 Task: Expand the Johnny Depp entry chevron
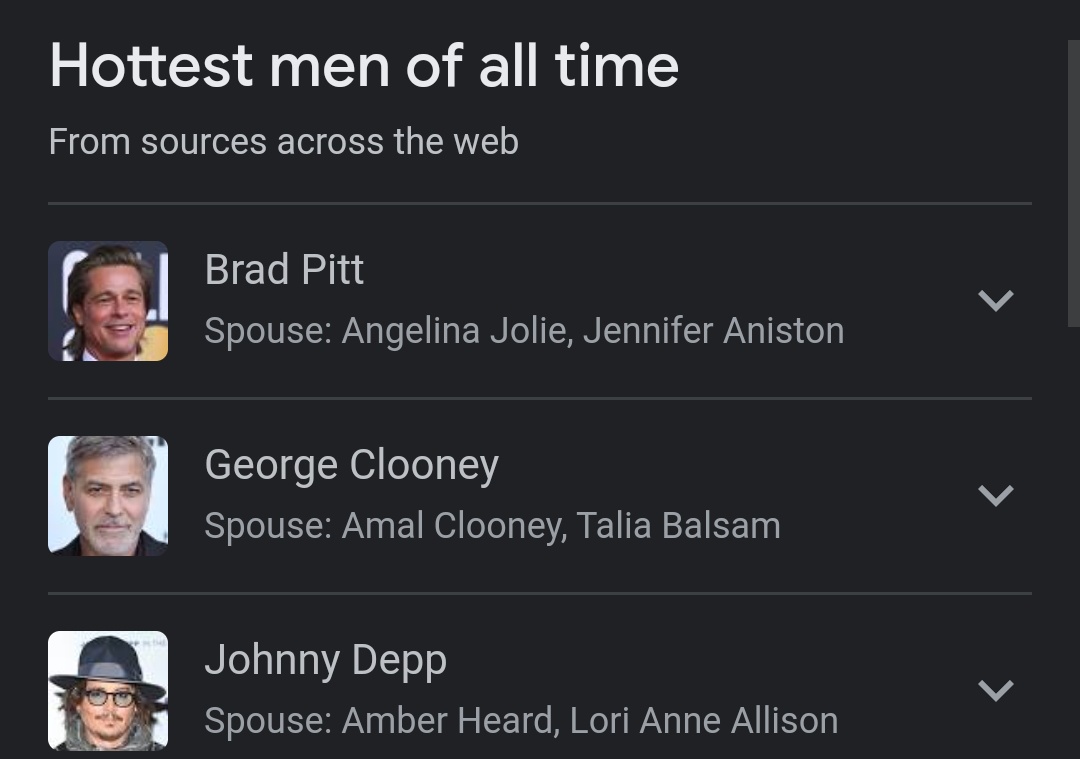tap(995, 690)
